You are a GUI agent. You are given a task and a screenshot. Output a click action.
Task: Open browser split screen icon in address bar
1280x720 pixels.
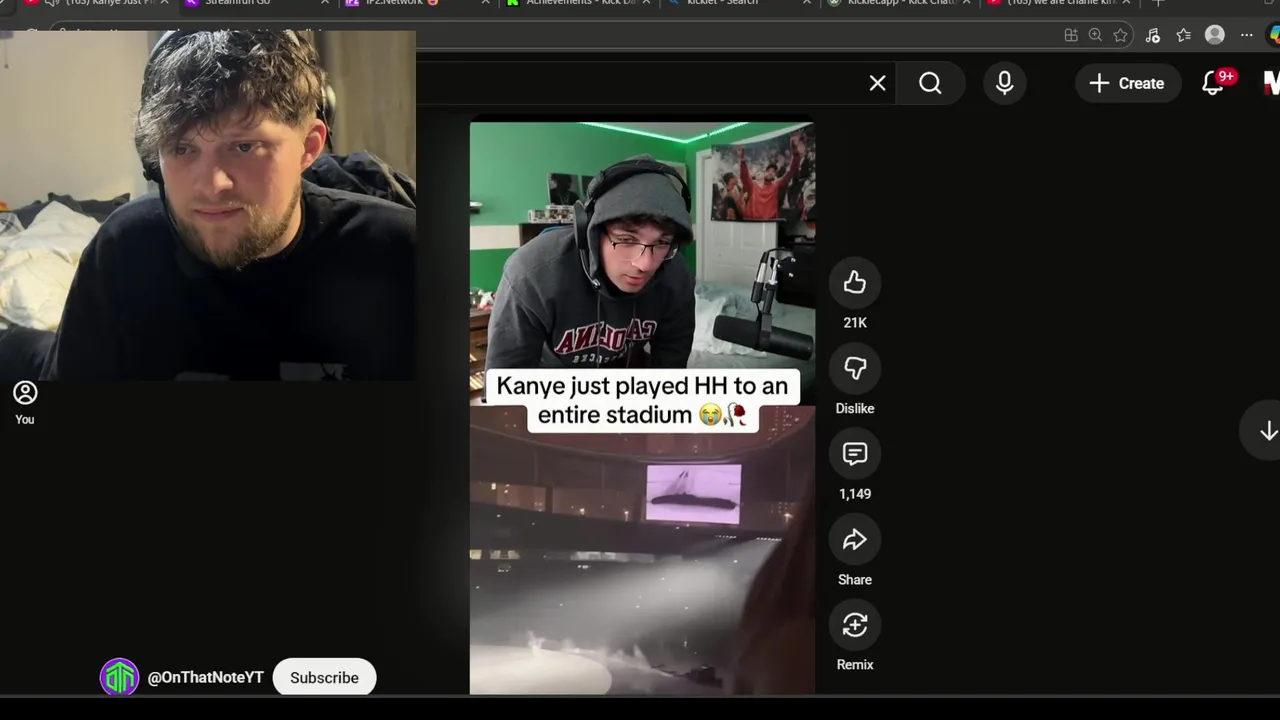tap(1071, 35)
